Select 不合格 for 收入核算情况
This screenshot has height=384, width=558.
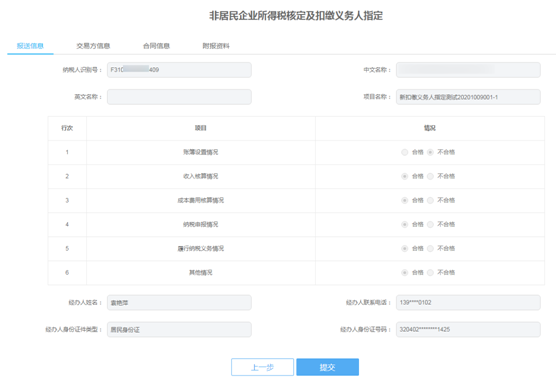coord(430,177)
